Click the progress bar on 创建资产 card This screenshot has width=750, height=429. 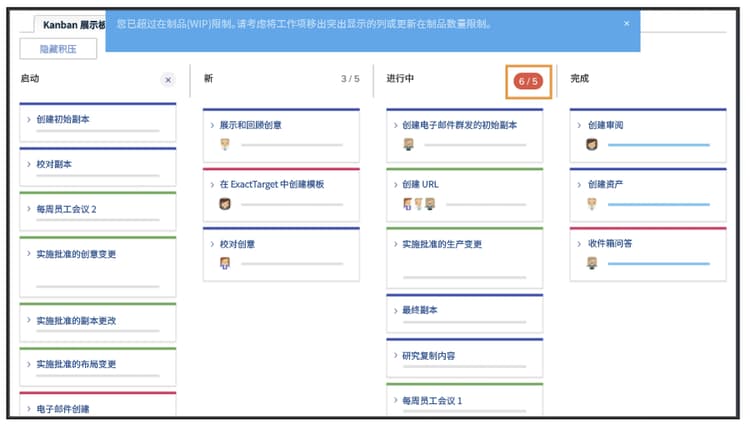[659, 205]
